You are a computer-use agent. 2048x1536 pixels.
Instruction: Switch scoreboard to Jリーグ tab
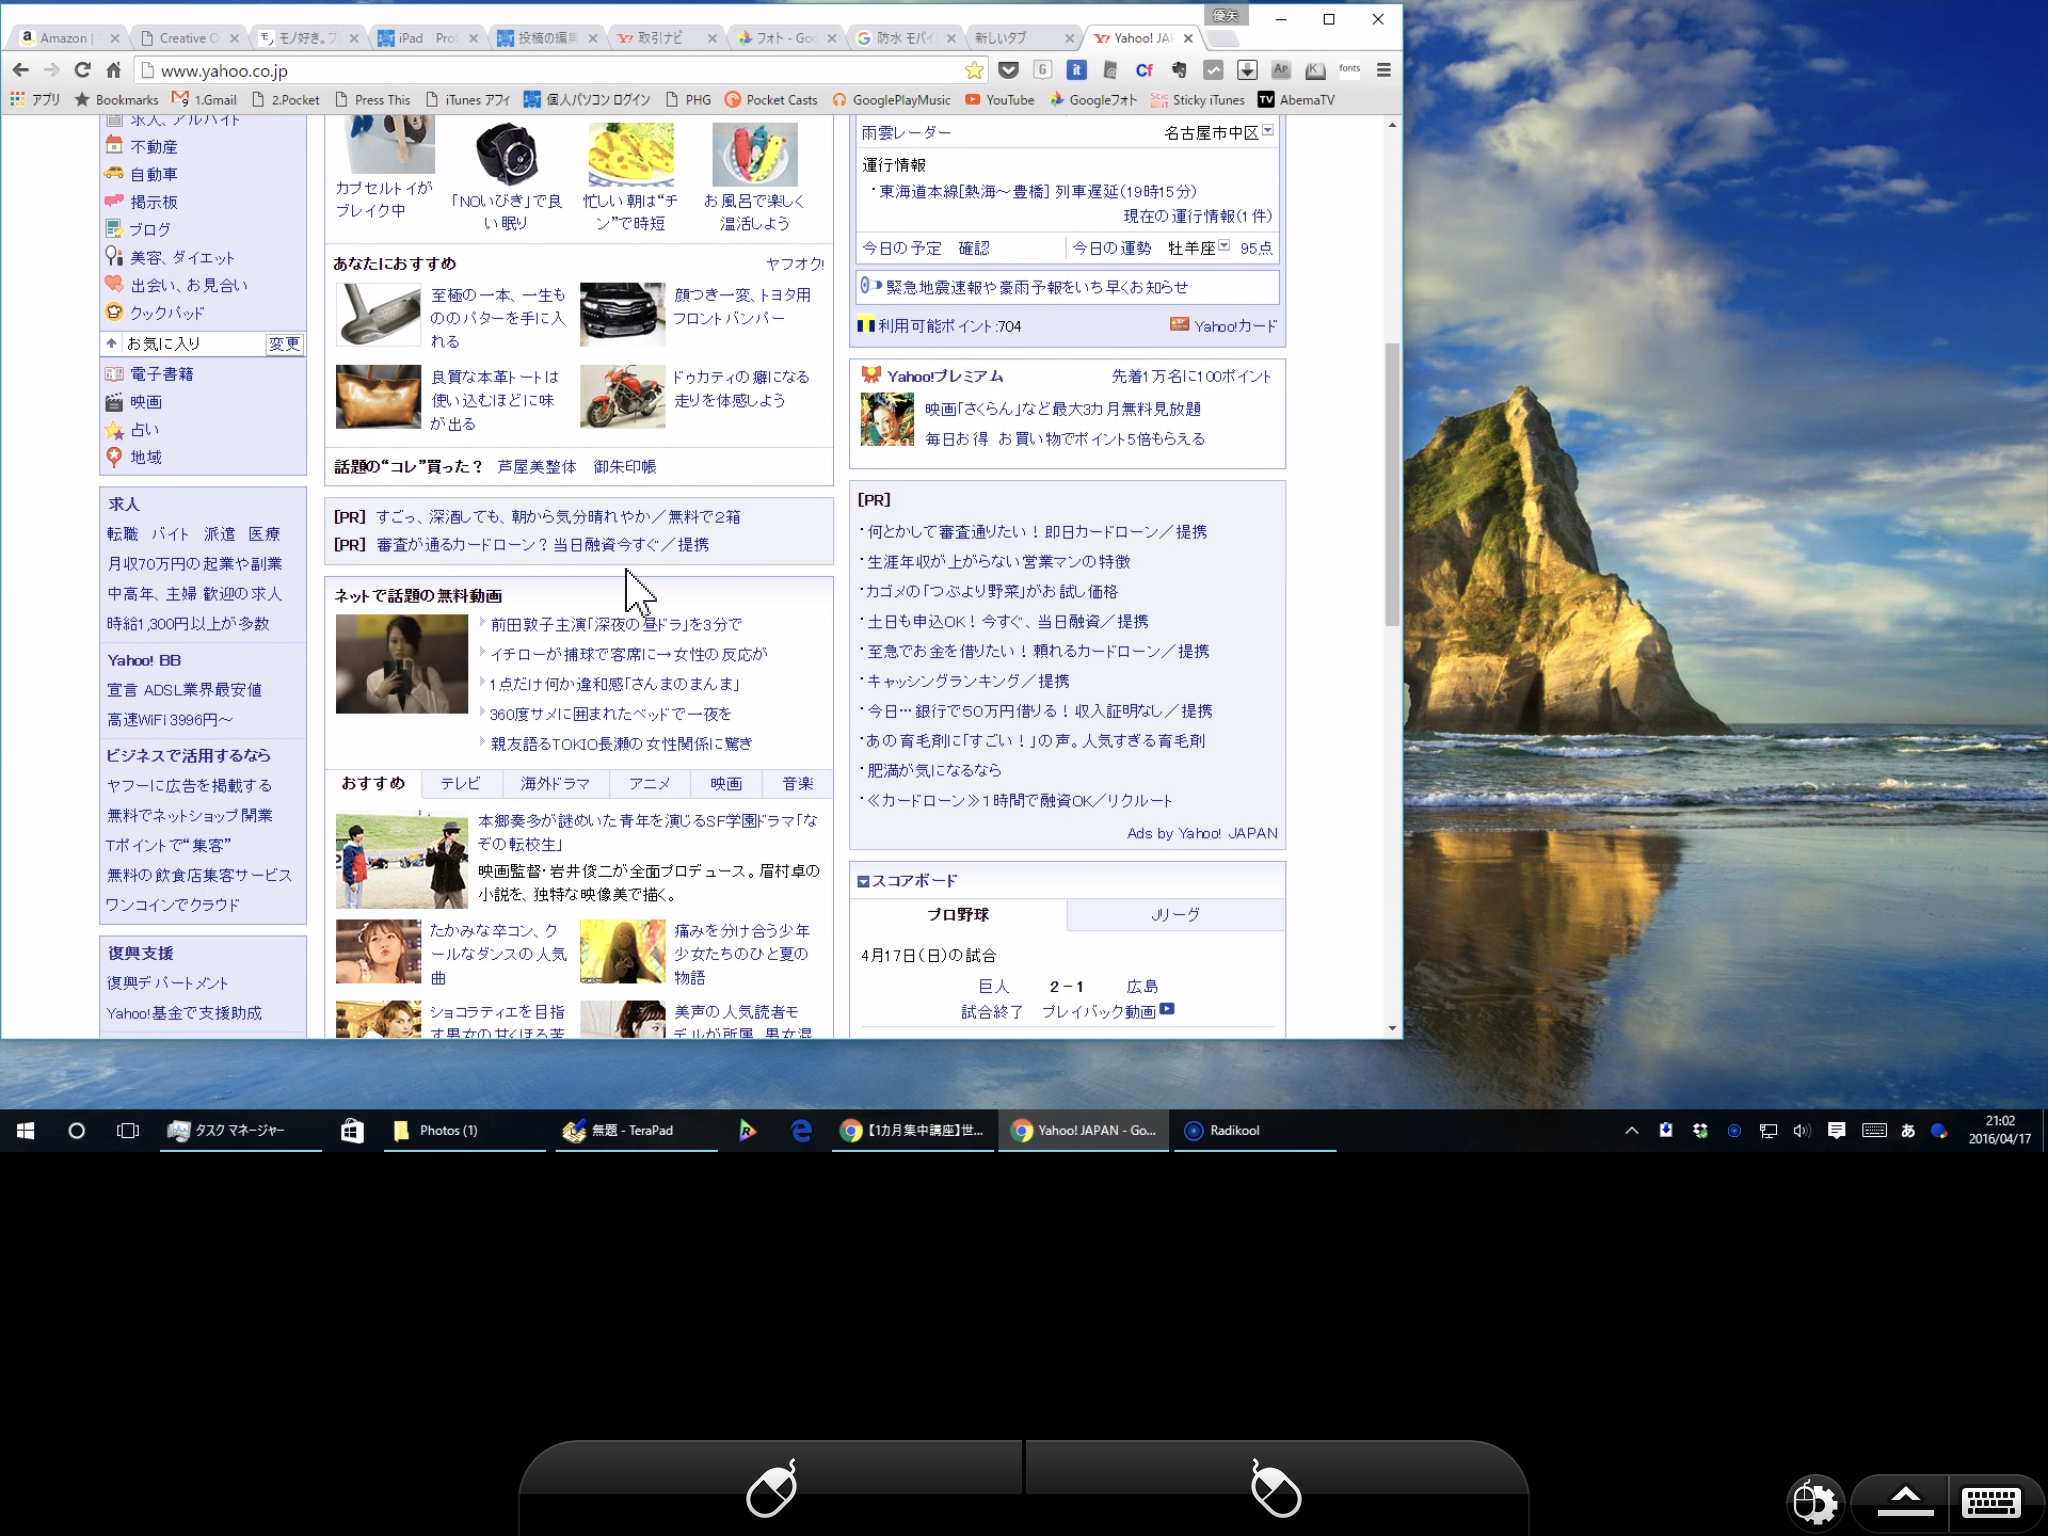point(1175,914)
